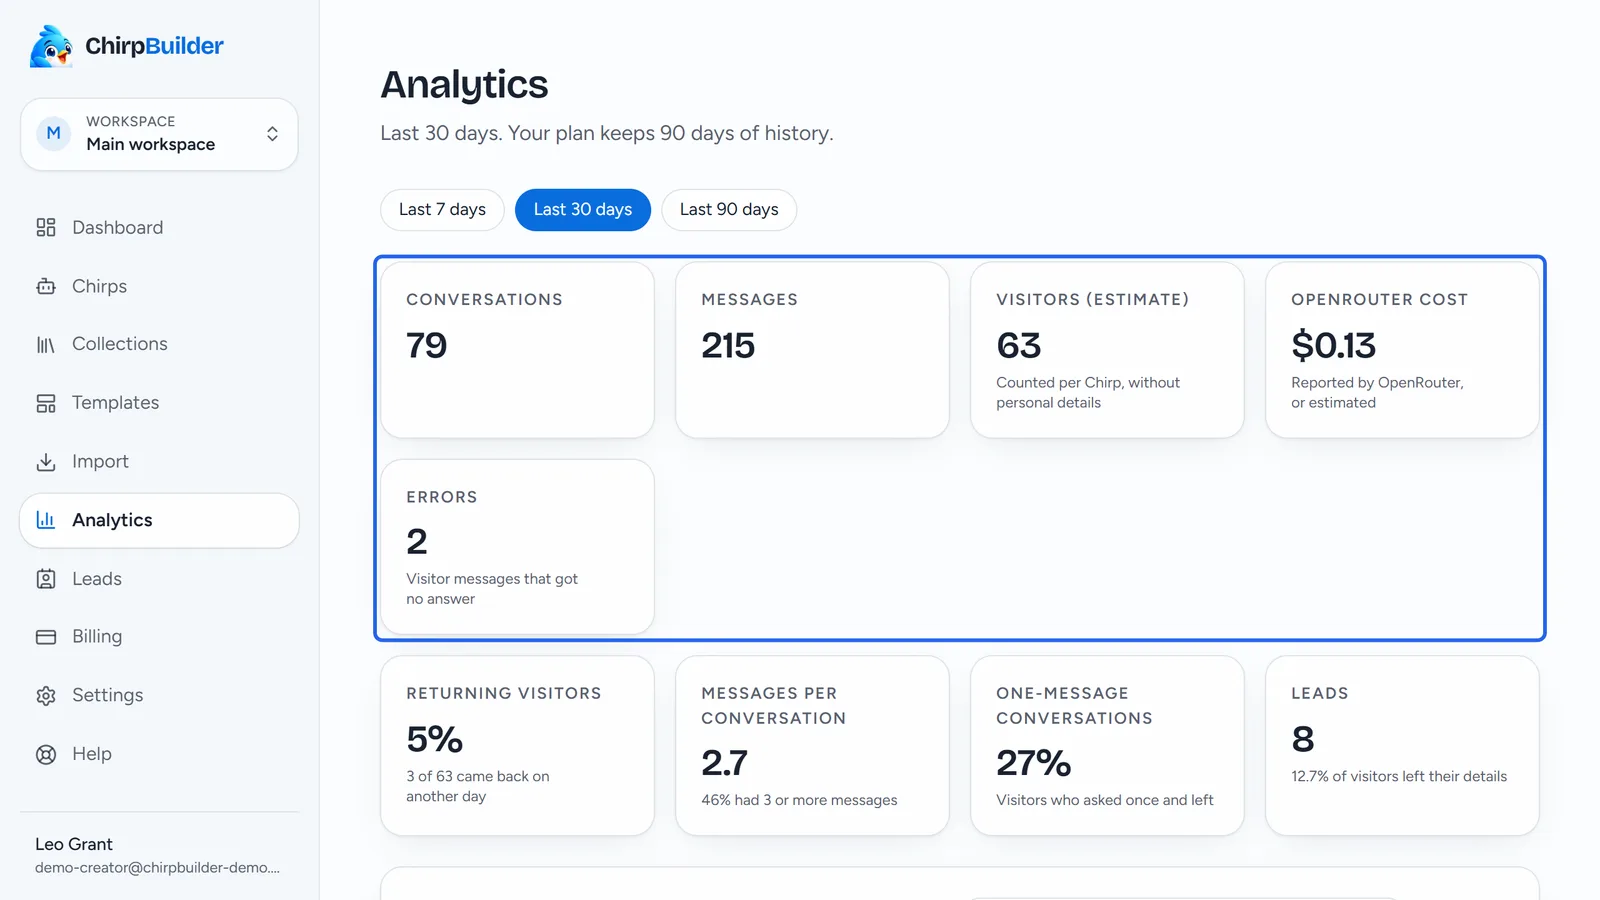
Task: Click the Dashboard grid icon
Action: (x=46, y=228)
